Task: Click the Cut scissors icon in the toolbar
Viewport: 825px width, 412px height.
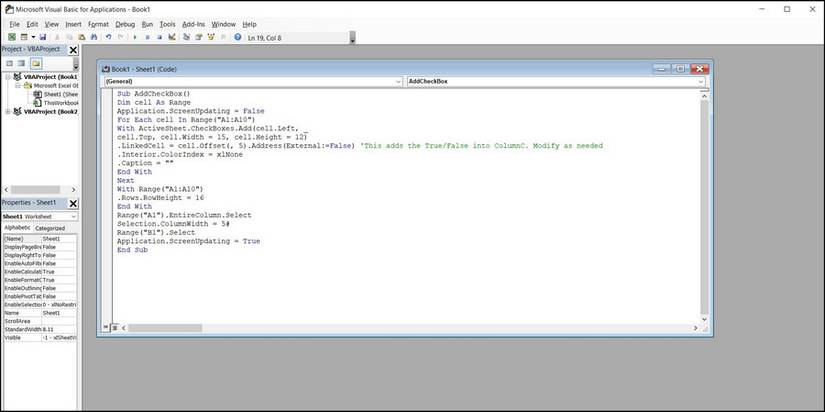Action: (57, 37)
